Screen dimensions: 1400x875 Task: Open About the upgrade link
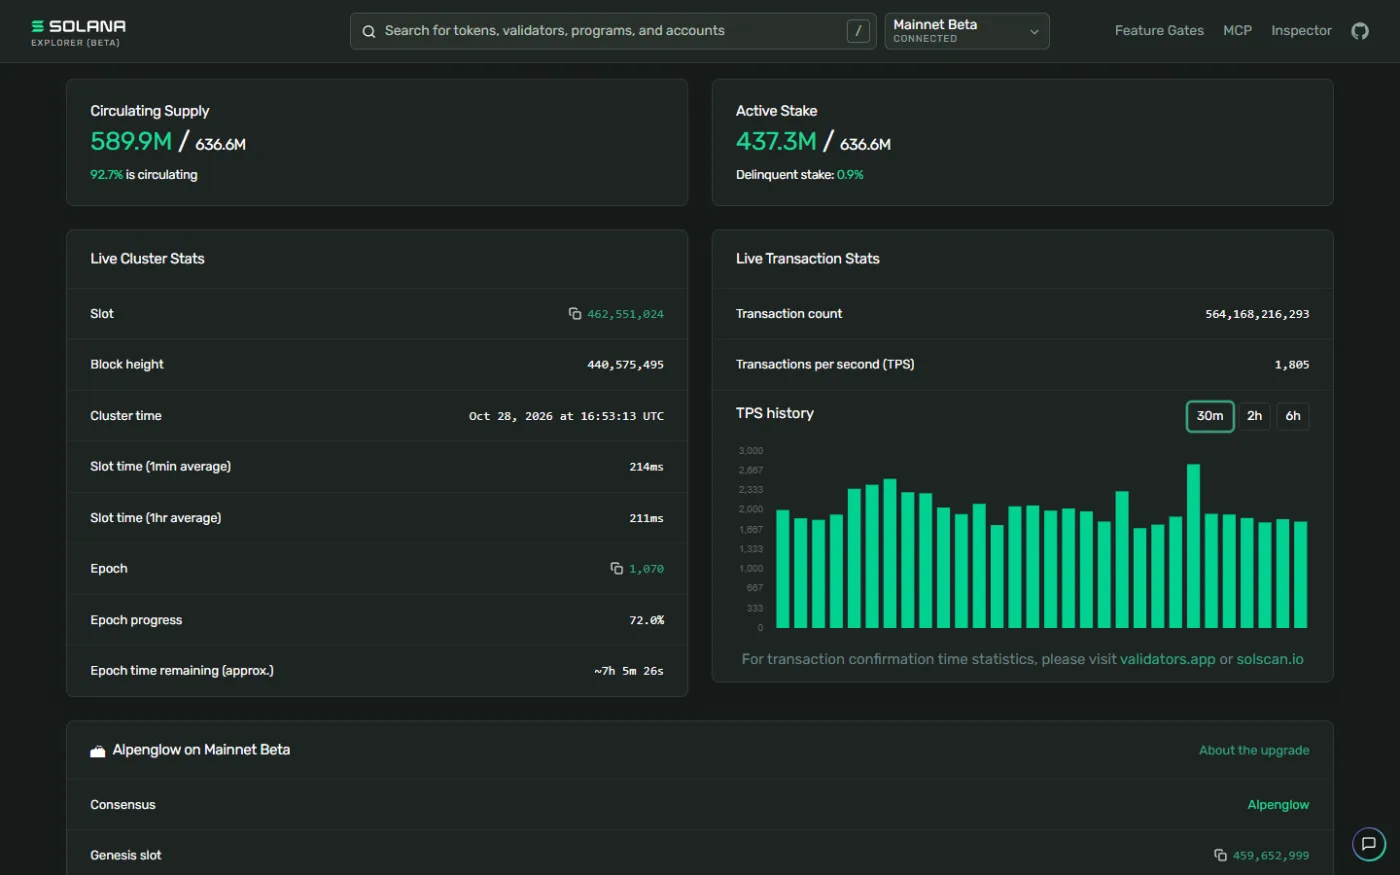1254,750
